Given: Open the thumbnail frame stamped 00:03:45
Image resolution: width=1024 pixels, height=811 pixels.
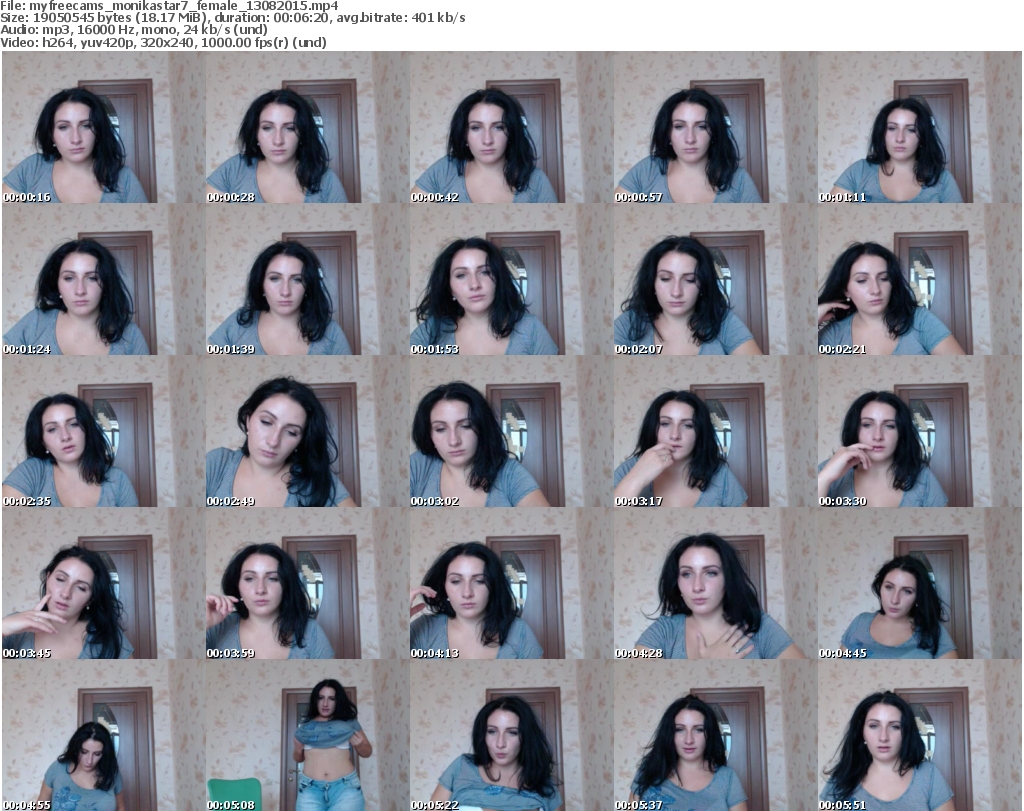Looking at the screenshot, I should pyautogui.click(x=104, y=584).
